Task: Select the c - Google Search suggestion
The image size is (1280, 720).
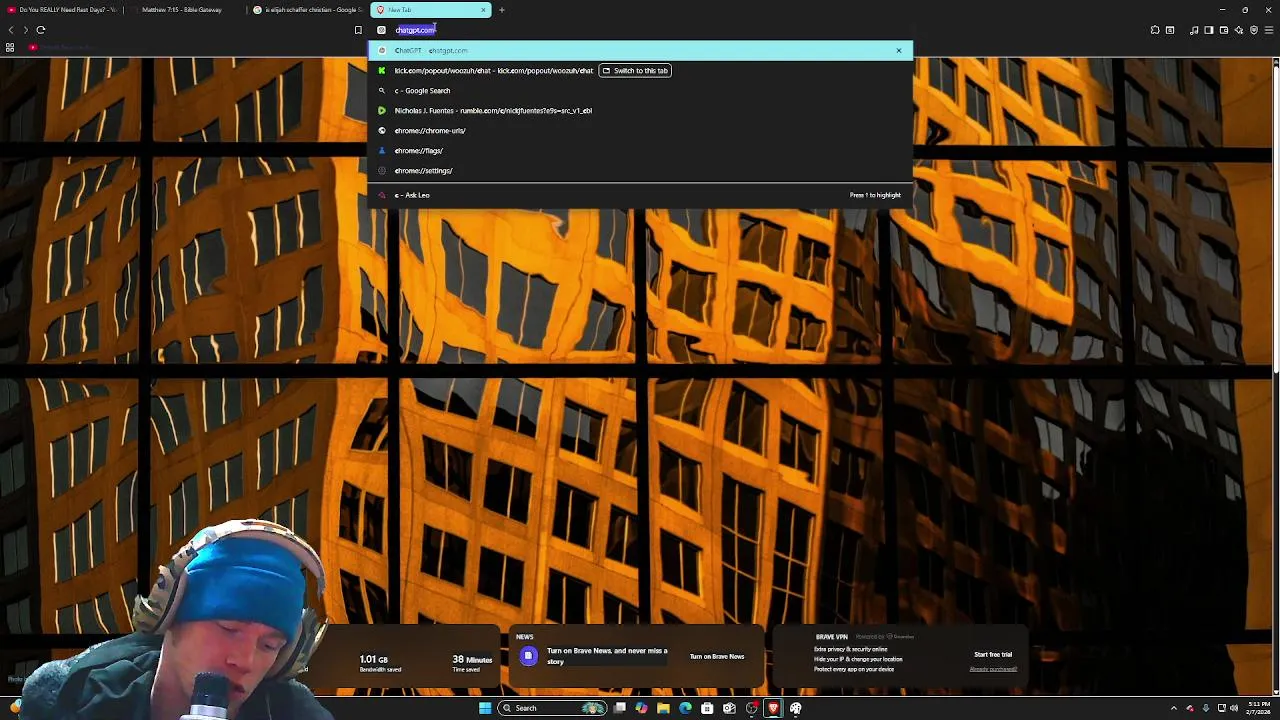Action: click(x=640, y=90)
